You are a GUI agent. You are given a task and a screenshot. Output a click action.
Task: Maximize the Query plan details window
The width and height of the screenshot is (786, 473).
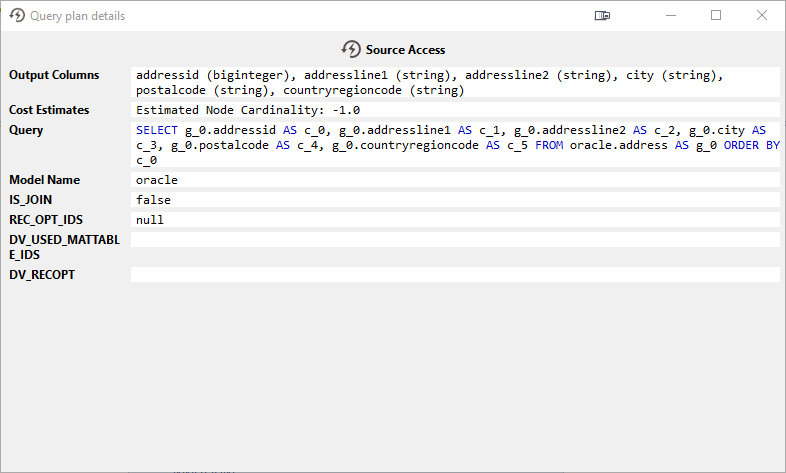[x=716, y=16]
